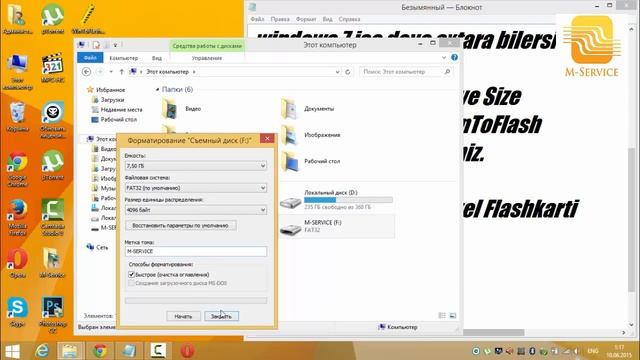Switch to File Explorer in taskbar
Viewport: 640px width, 360px height.
pos(70,351)
